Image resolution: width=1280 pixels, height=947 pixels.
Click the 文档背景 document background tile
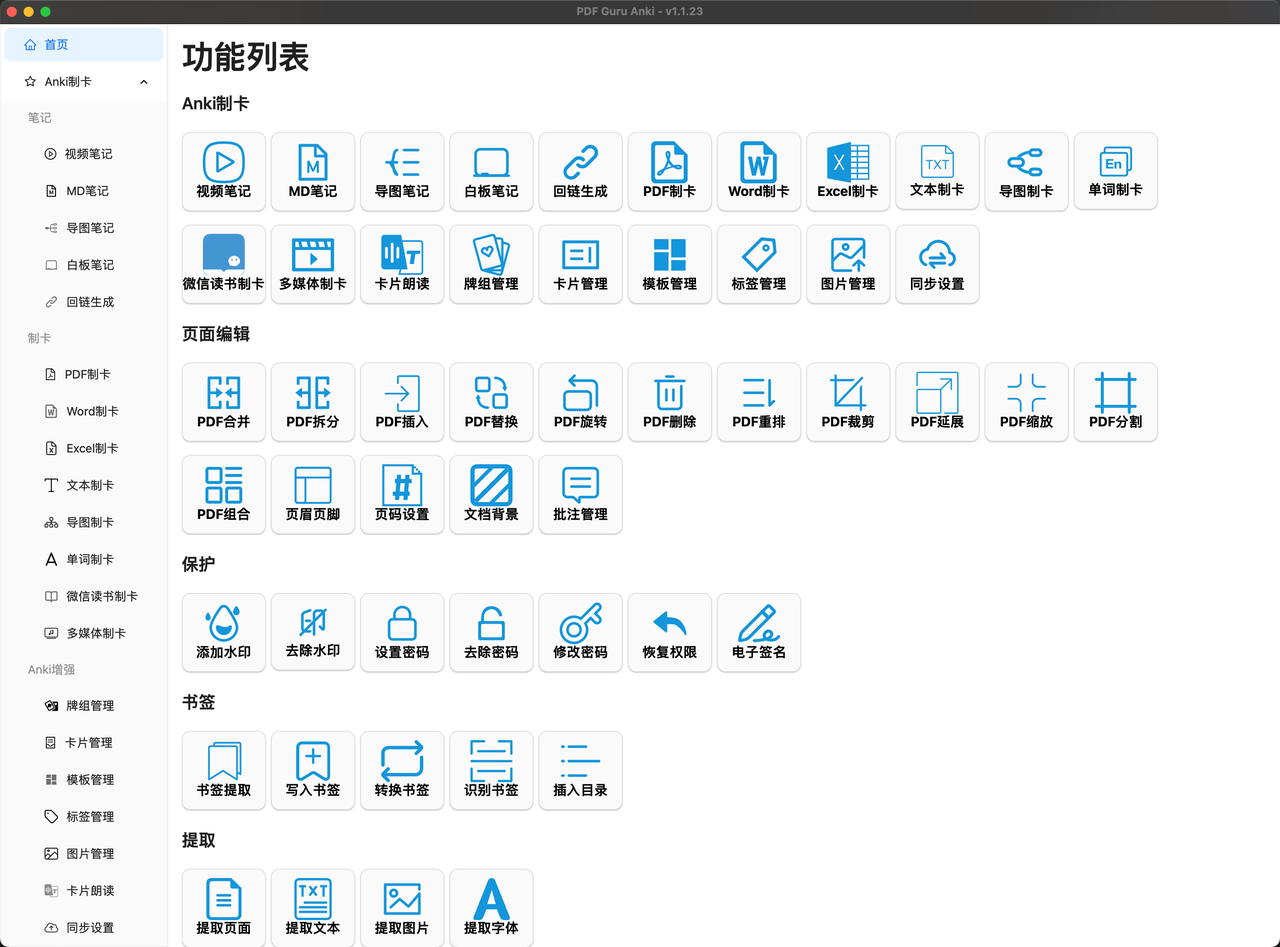491,493
